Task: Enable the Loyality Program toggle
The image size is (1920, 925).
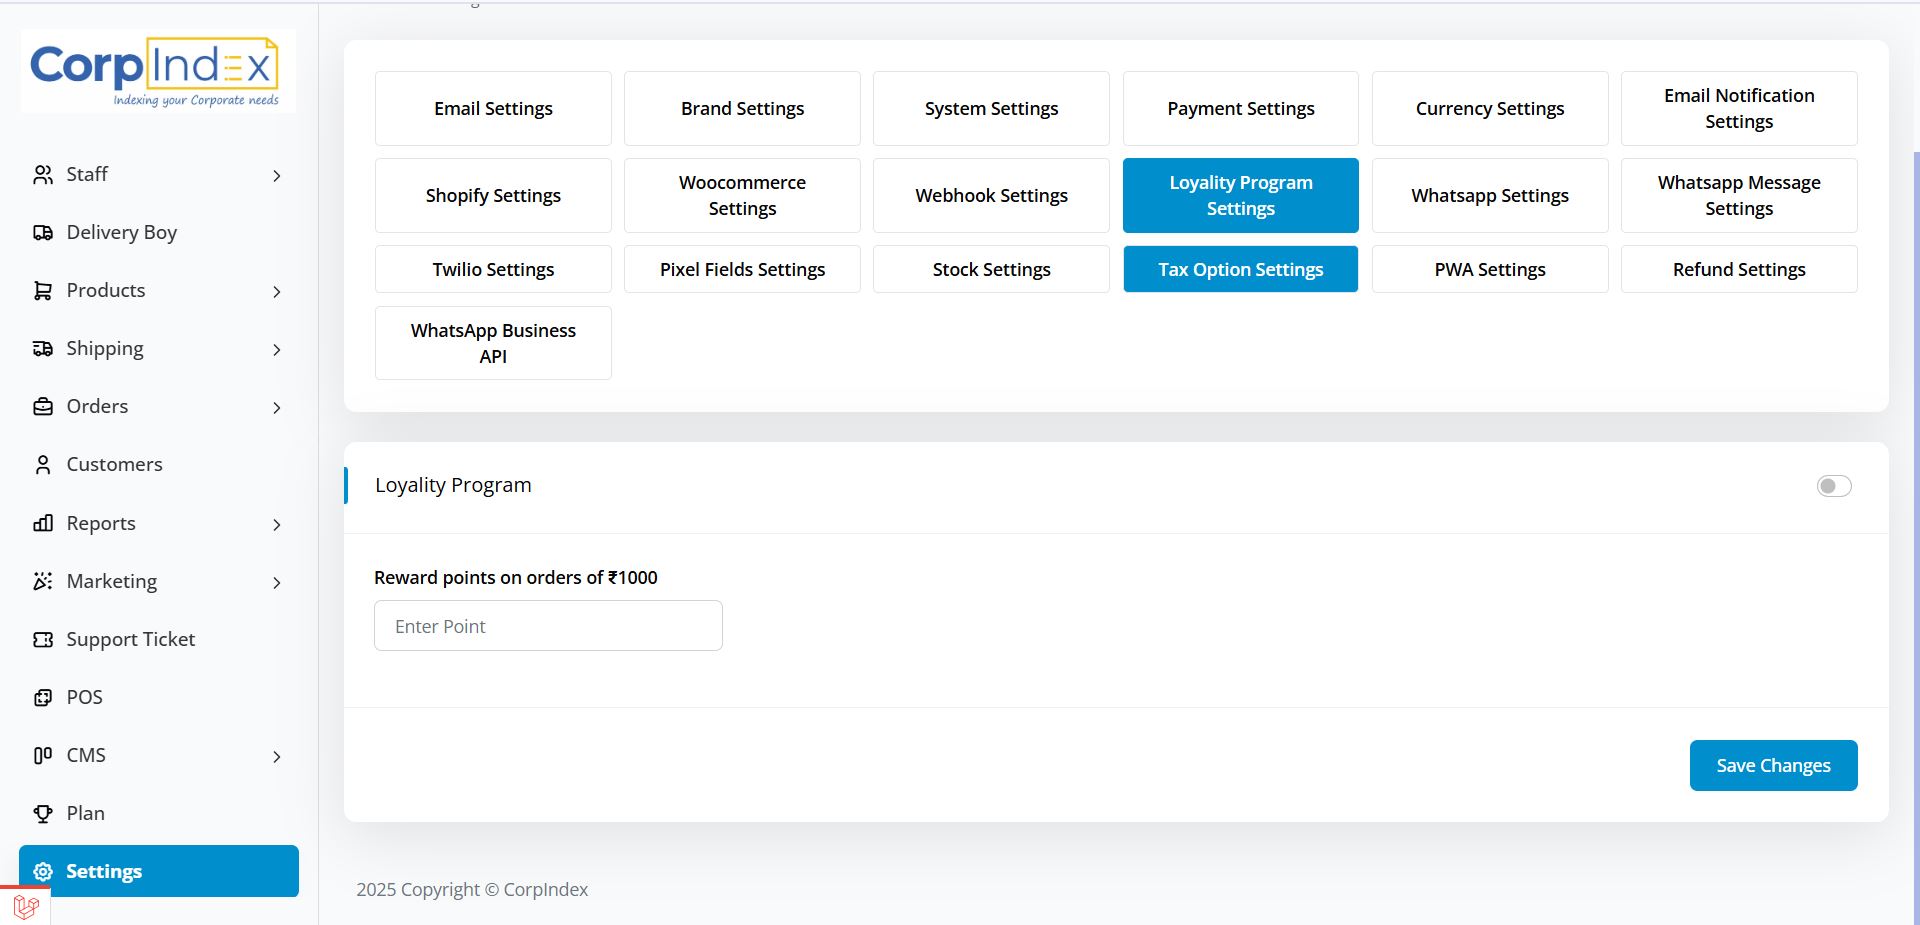Action: [x=1833, y=486]
